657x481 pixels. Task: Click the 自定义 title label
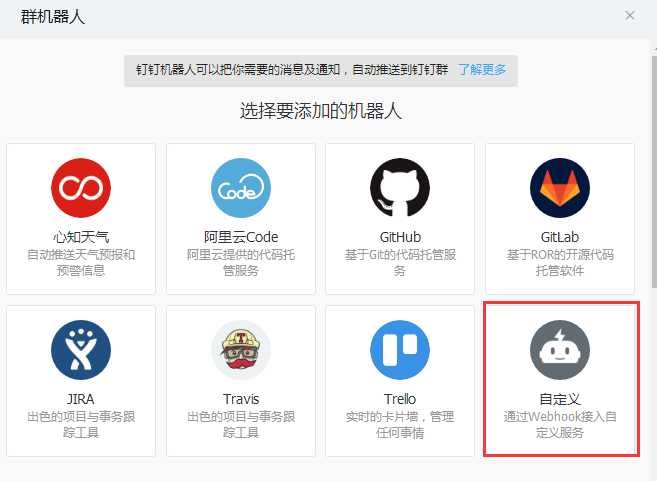click(560, 399)
